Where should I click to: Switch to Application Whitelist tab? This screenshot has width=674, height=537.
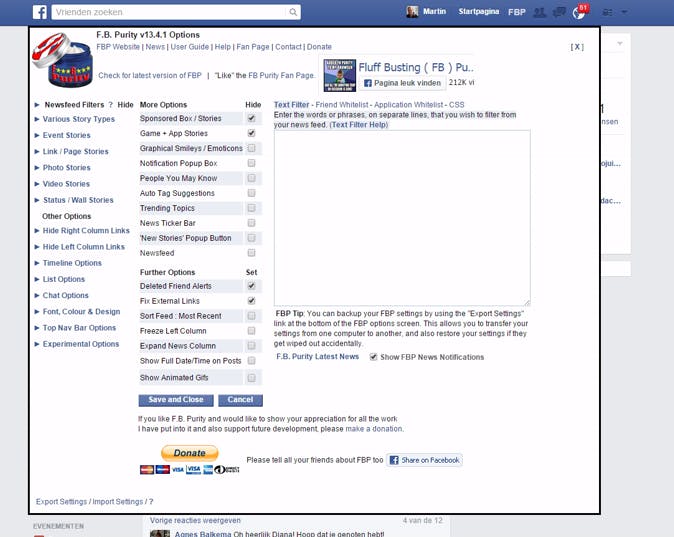pyautogui.click(x=408, y=104)
